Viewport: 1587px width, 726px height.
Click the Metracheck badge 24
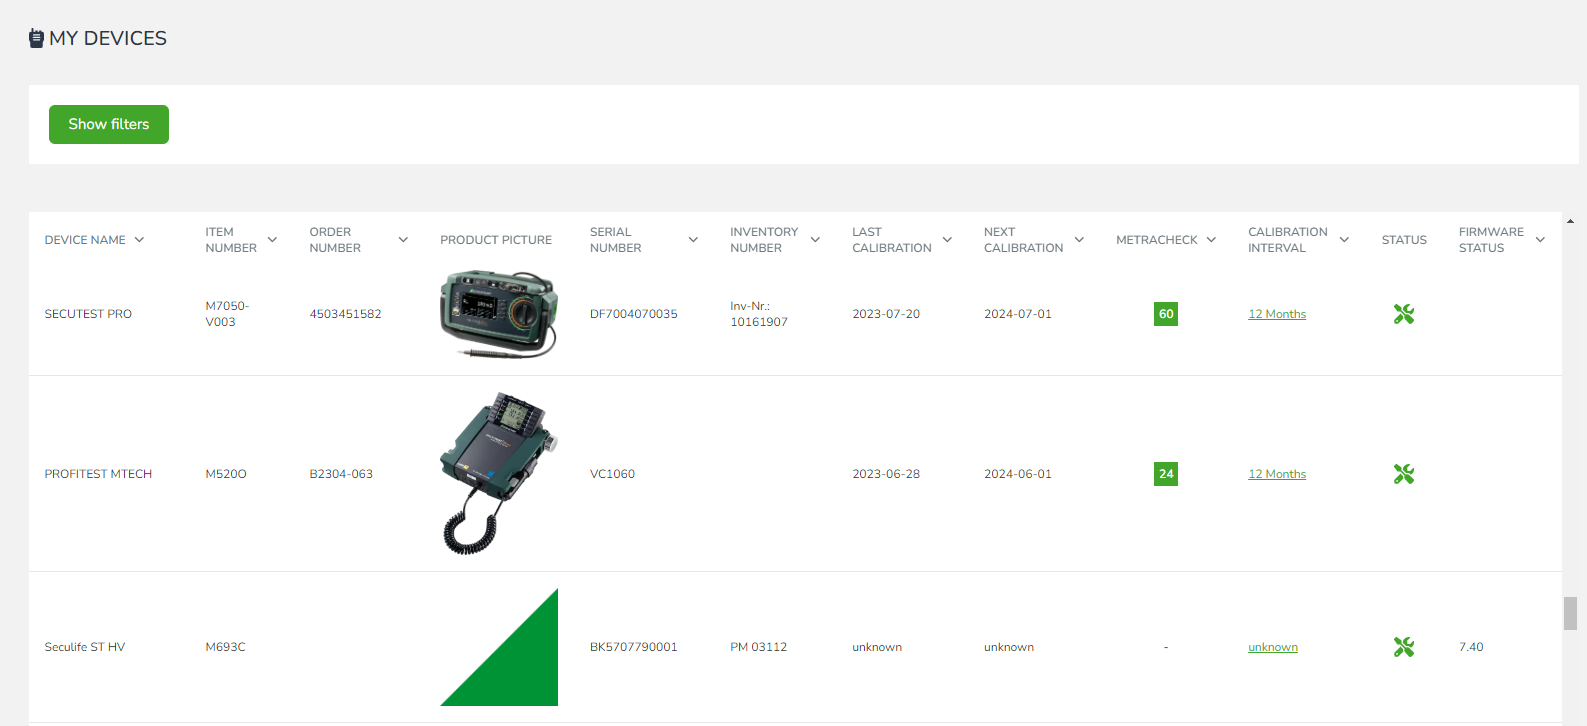pyautogui.click(x=1166, y=474)
